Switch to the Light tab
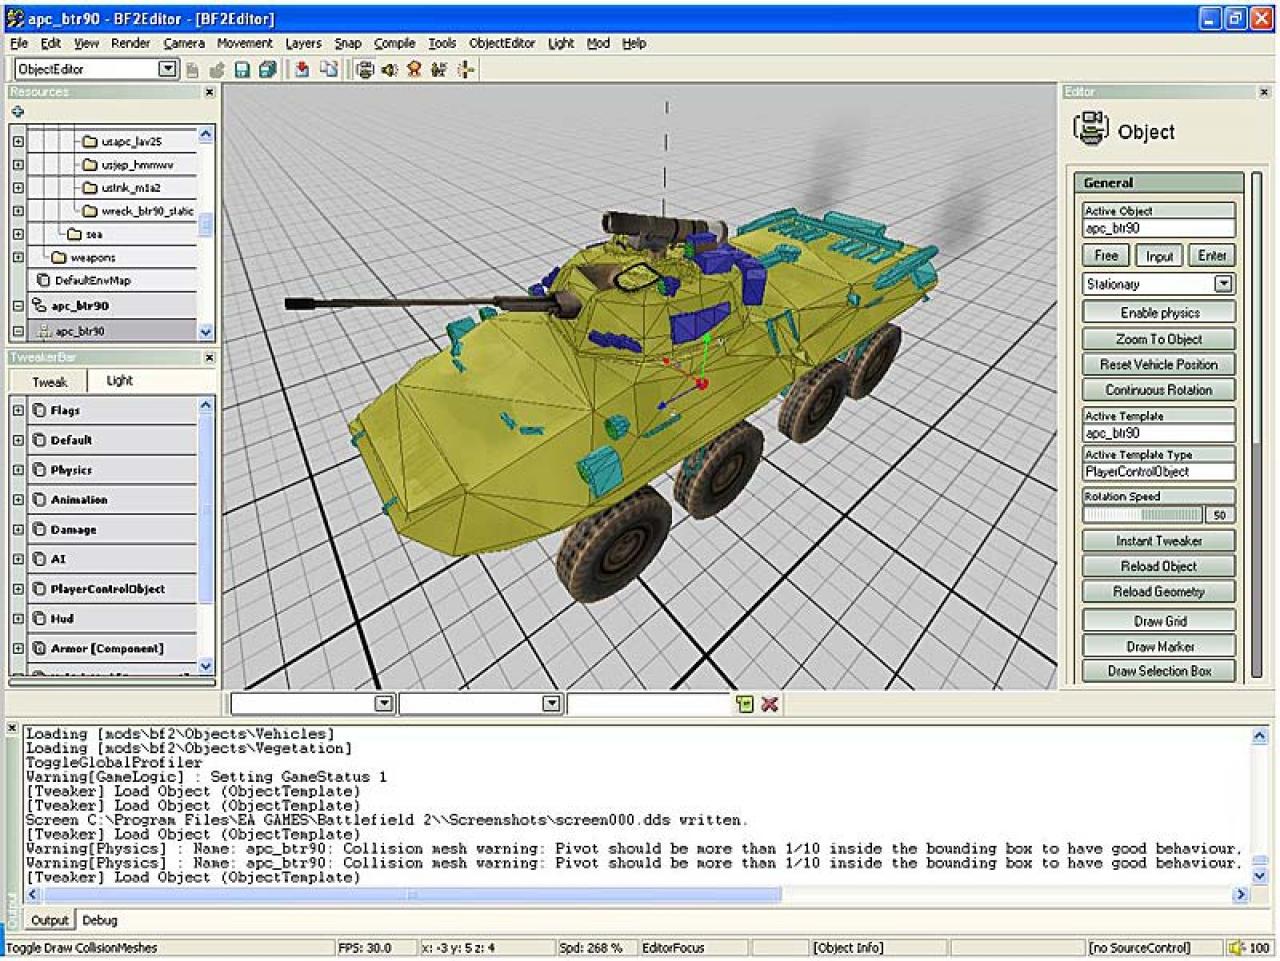 [x=119, y=381]
